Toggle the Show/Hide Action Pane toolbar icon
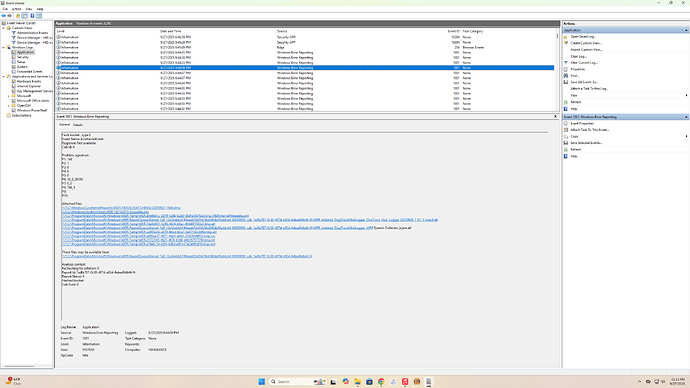Screen dimensions: 690x388 [39, 16]
